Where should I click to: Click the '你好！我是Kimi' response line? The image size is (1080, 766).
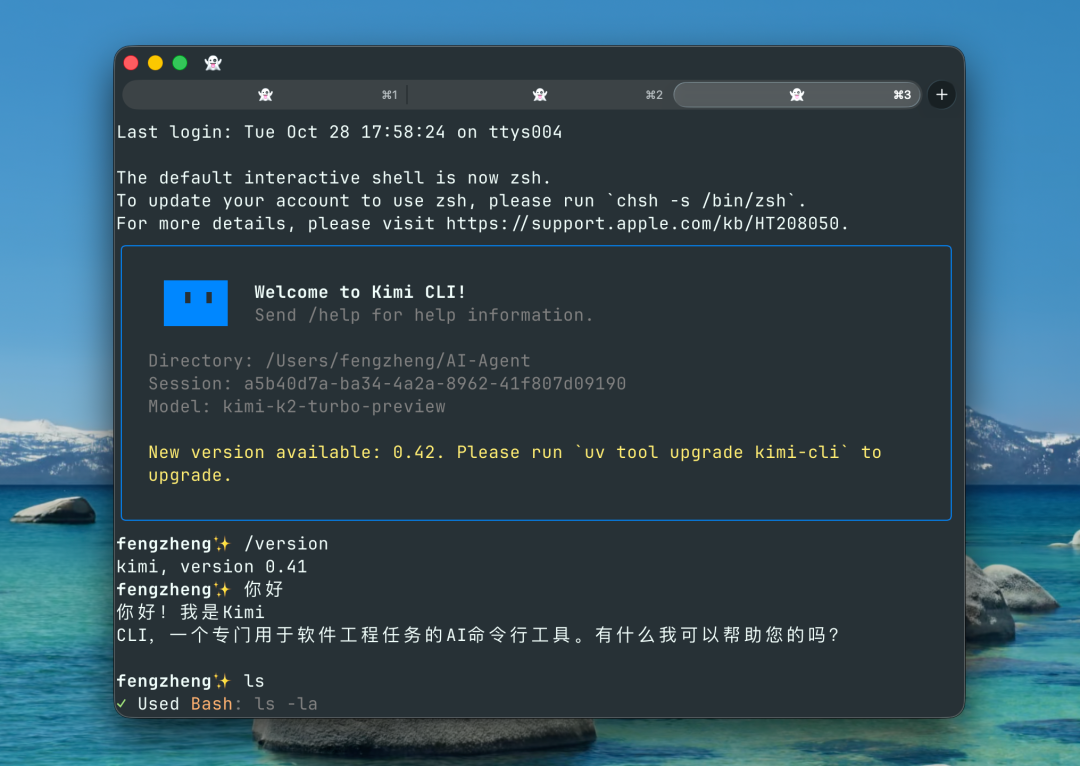(190, 612)
